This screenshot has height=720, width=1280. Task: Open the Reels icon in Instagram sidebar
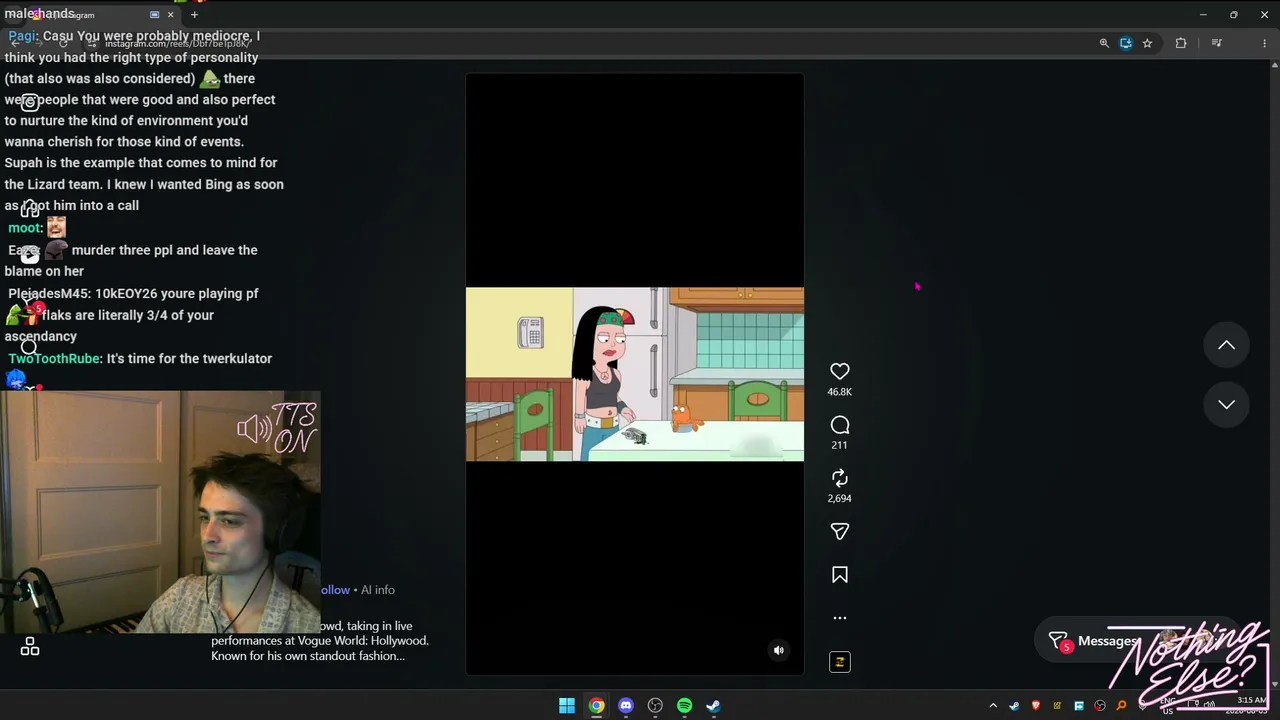(x=30, y=254)
